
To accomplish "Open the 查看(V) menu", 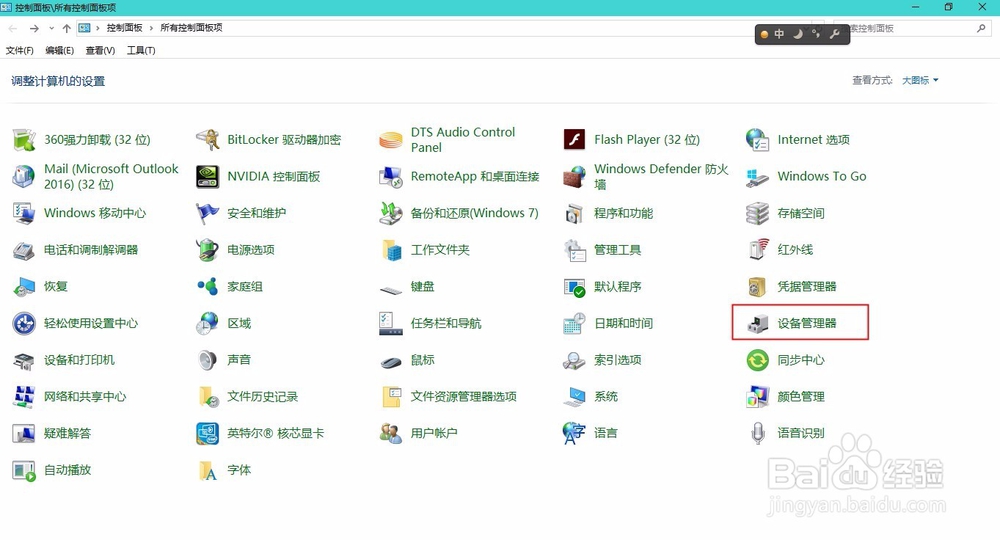I will 100,50.
